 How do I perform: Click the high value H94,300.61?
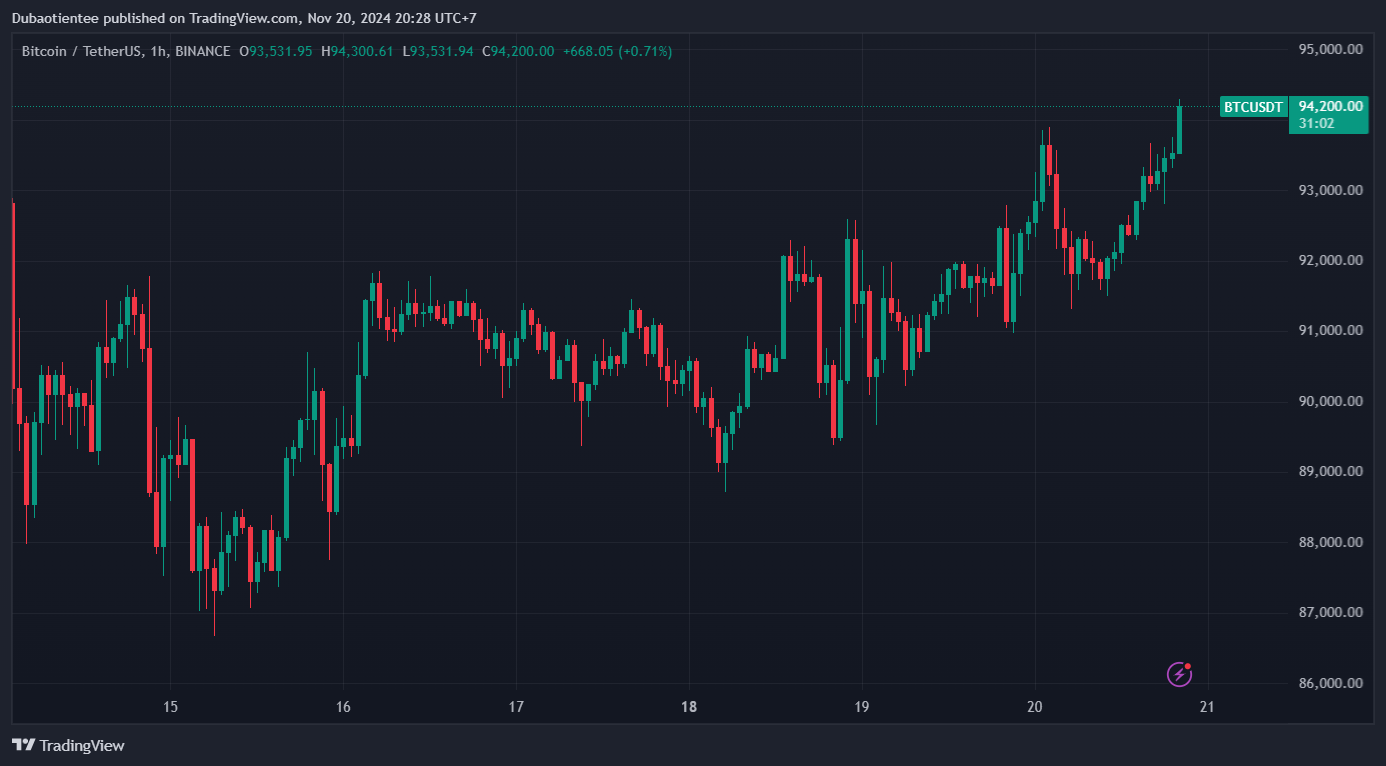tap(357, 51)
